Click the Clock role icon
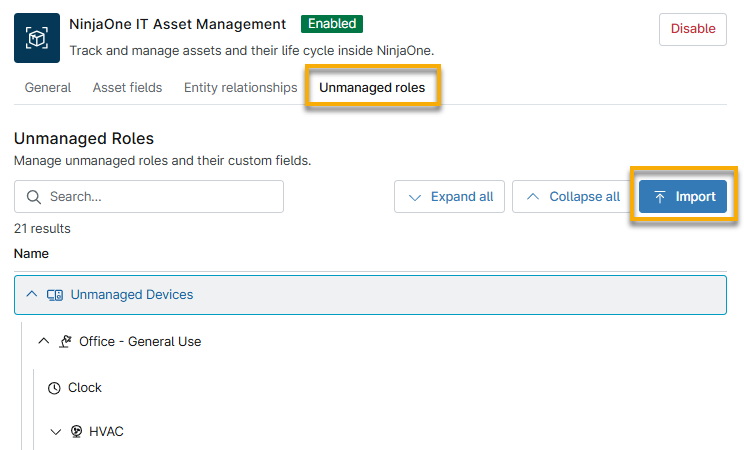This screenshot has width=744, height=450. point(54,388)
